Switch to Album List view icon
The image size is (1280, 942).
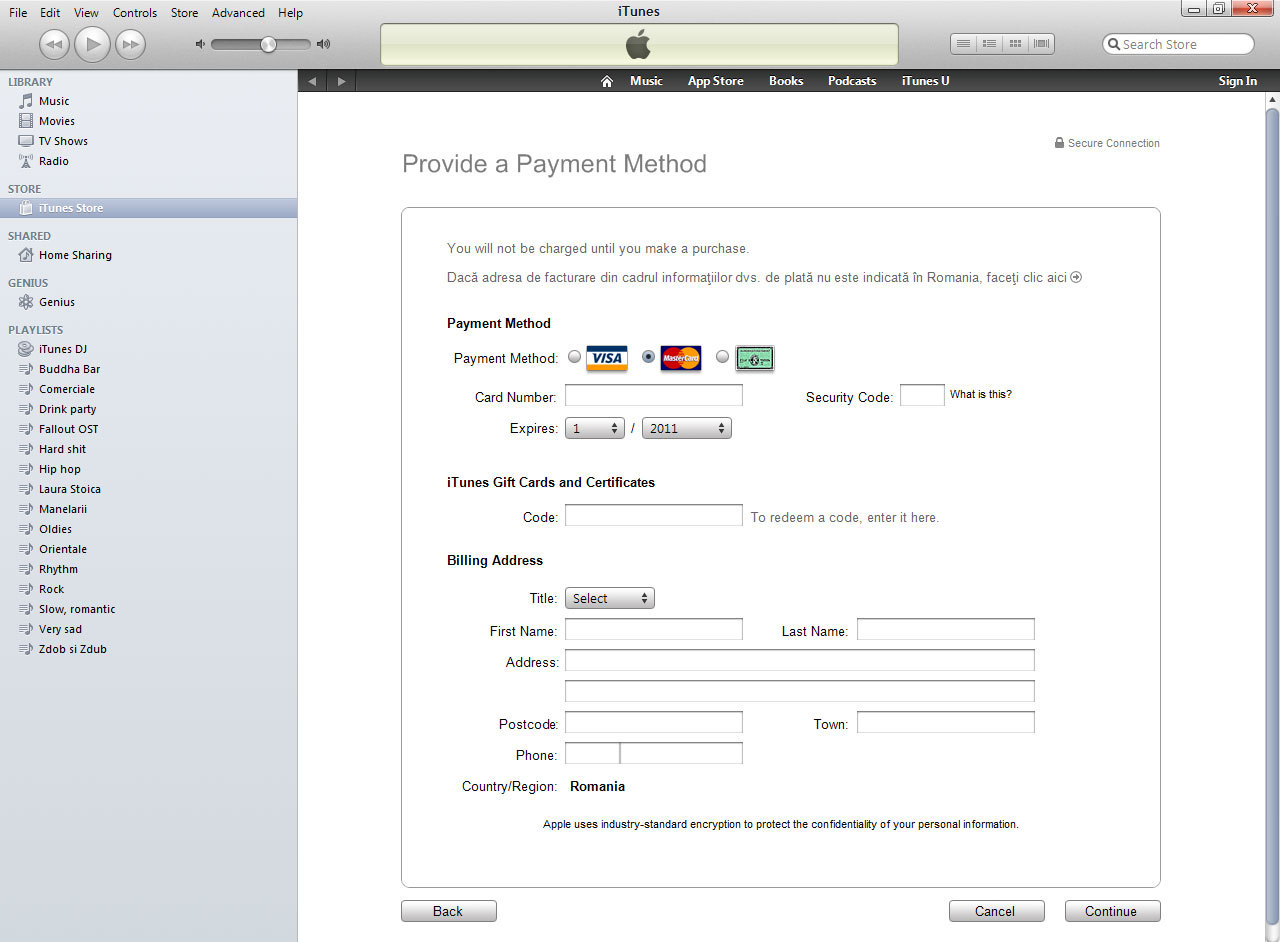click(989, 44)
